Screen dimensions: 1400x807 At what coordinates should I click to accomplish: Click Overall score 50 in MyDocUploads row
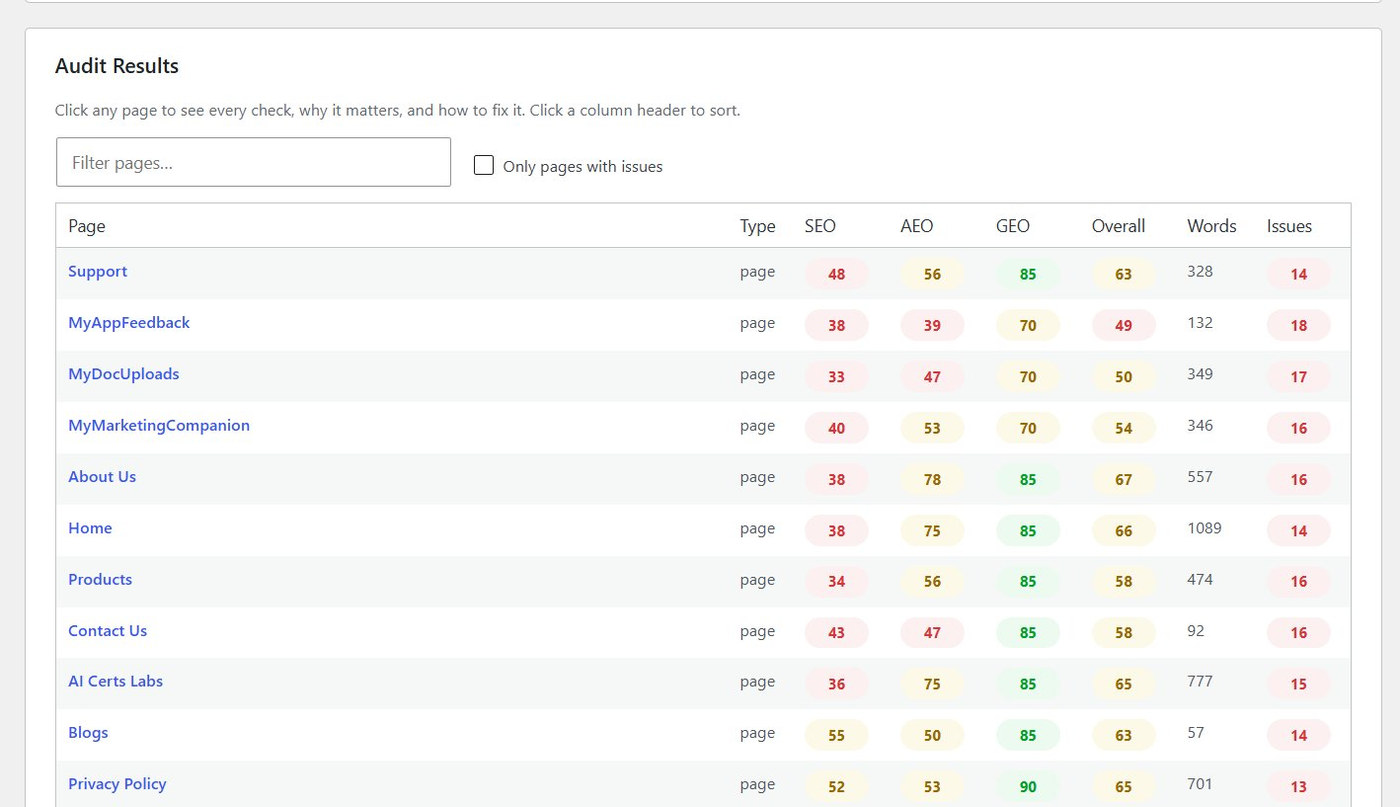pos(1124,377)
